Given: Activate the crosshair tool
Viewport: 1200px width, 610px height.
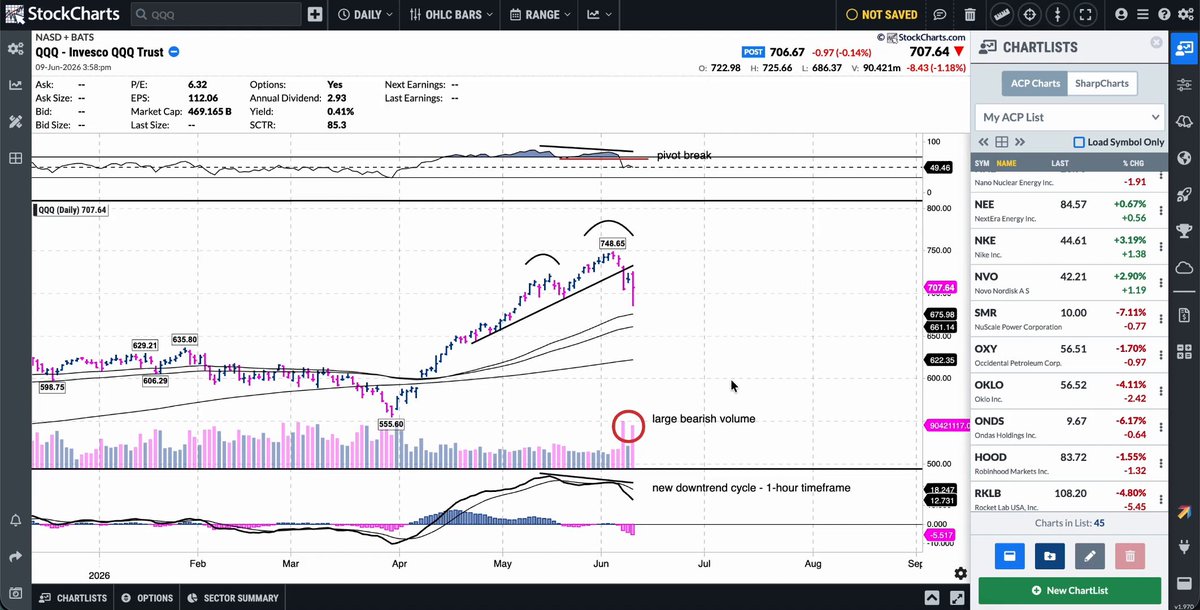Looking at the screenshot, I should click(x=1031, y=15).
